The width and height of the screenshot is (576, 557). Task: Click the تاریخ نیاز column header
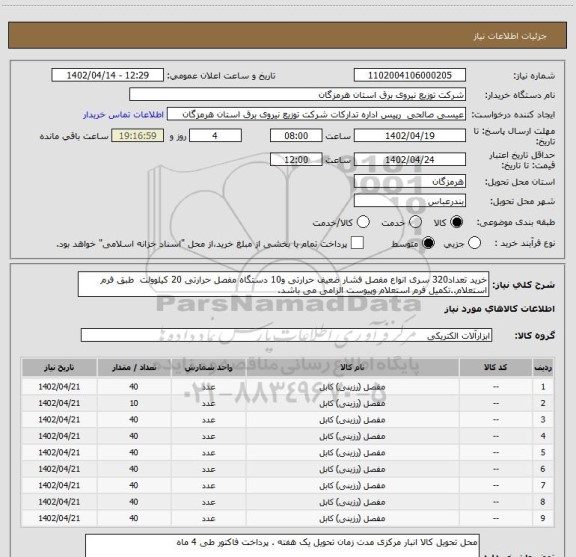(59, 367)
